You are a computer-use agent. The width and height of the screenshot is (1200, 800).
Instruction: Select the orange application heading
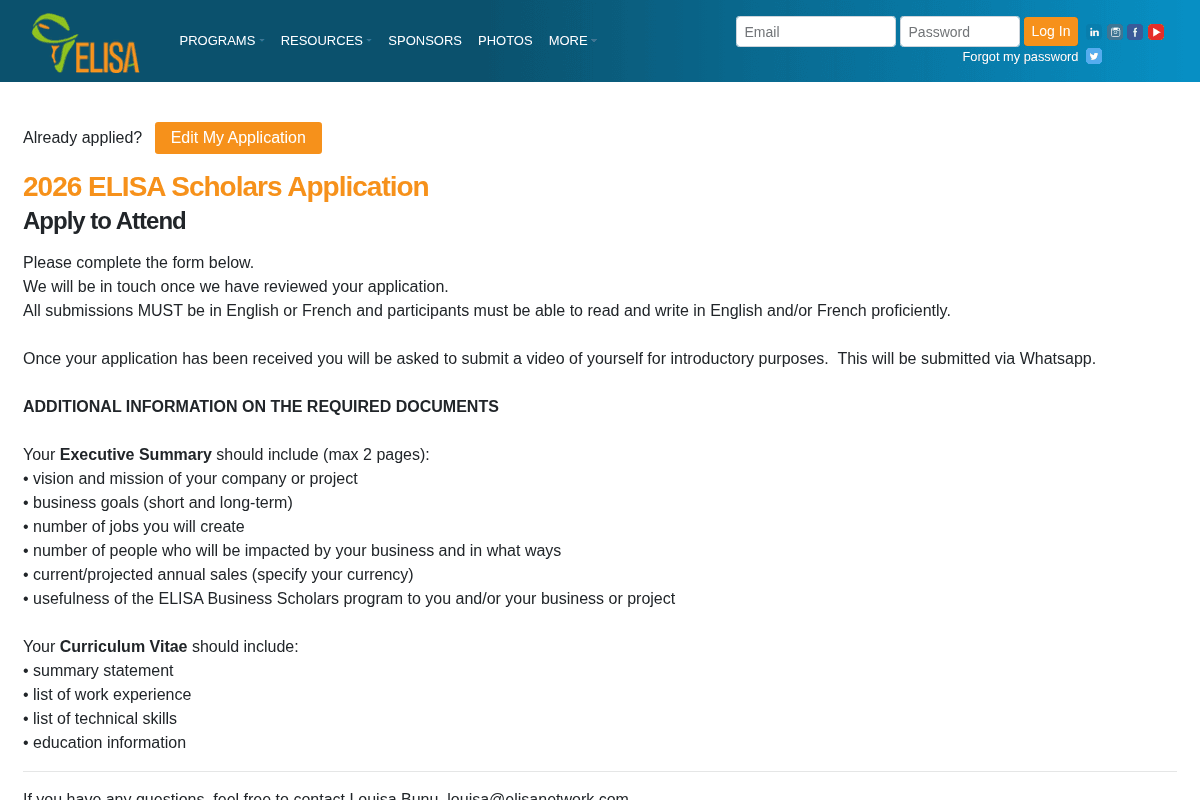click(x=225, y=186)
